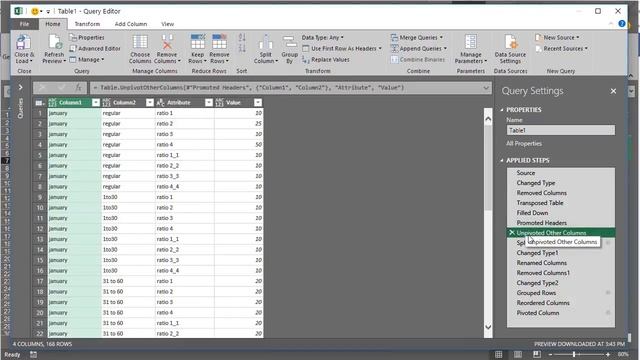Click the Combine Binaries button

point(418,60)
